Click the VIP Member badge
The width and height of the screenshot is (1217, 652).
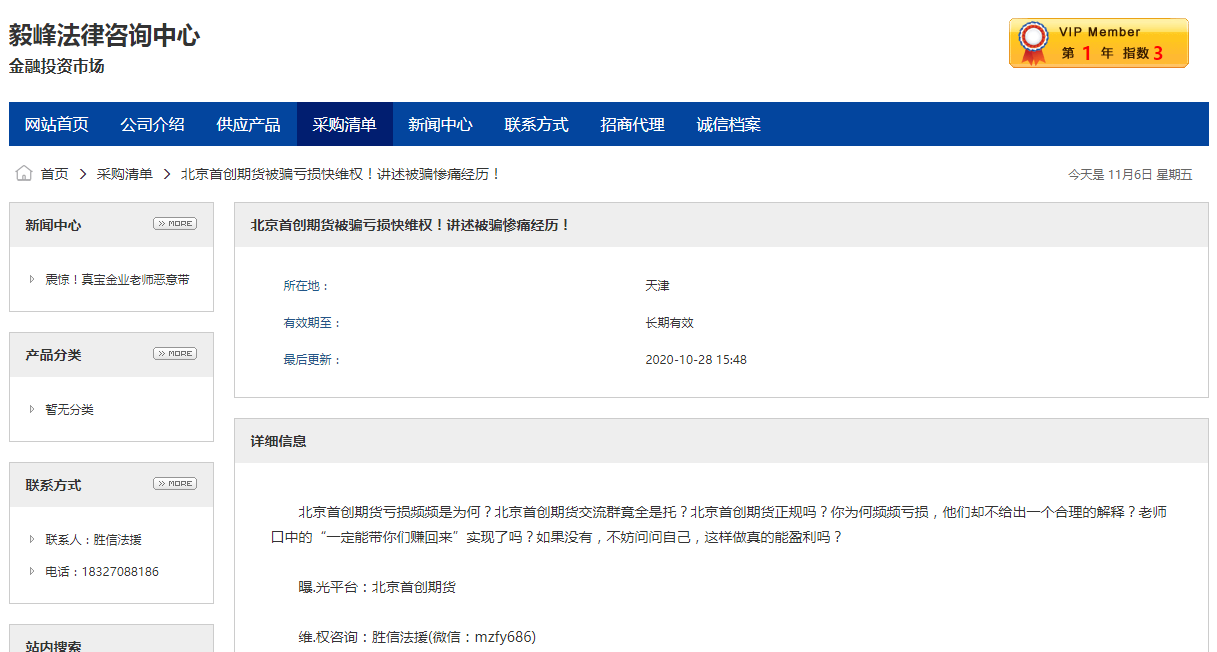point(1098,43)
